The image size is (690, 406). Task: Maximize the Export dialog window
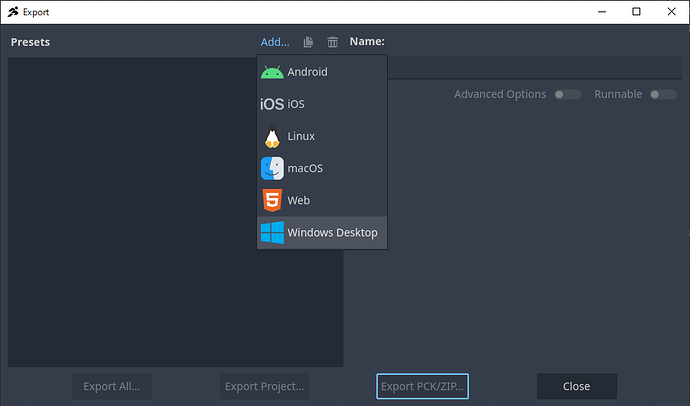pyautogui.click(x=636, y=12)
